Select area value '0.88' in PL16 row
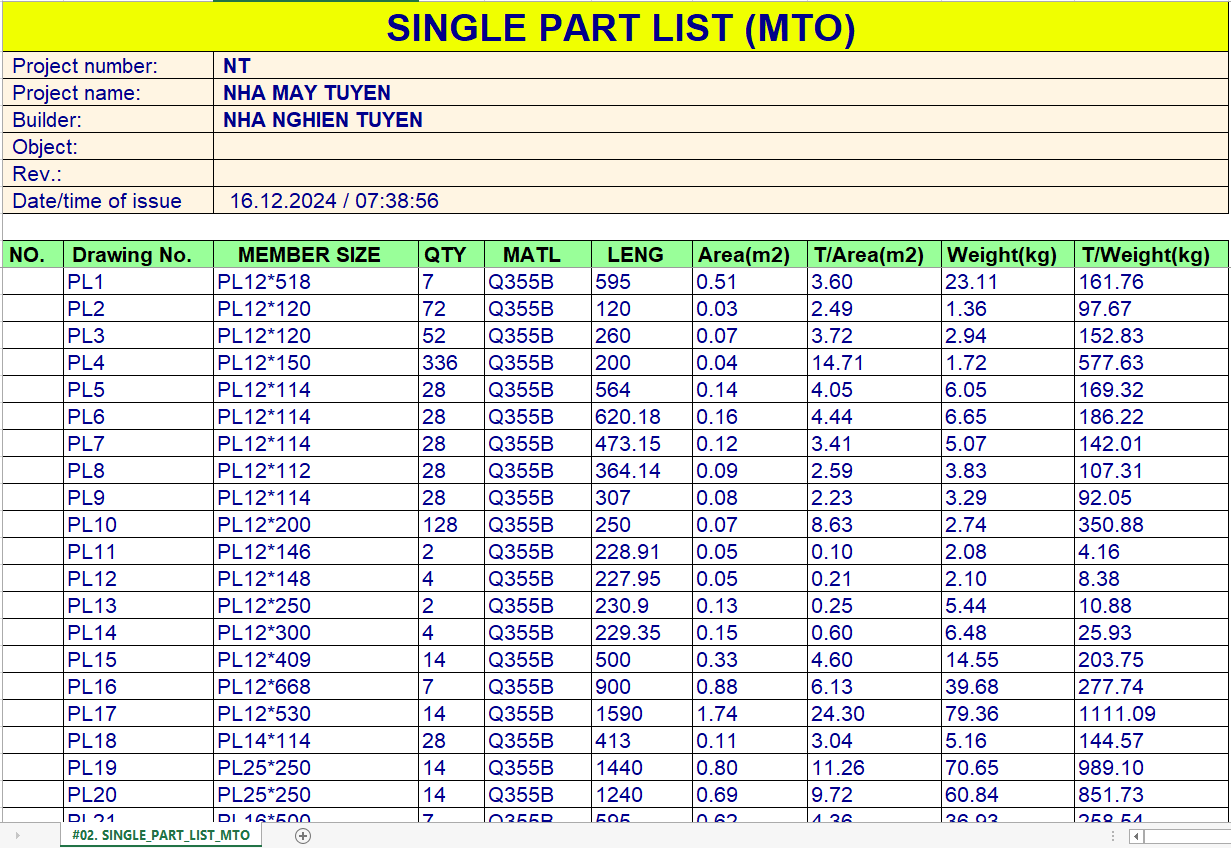 750,687
